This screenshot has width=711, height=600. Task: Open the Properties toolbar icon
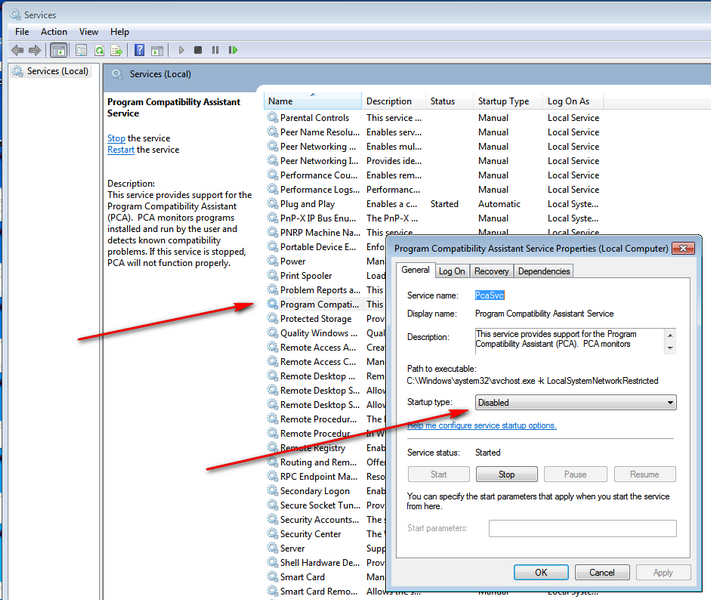click(x=81, y=50)
